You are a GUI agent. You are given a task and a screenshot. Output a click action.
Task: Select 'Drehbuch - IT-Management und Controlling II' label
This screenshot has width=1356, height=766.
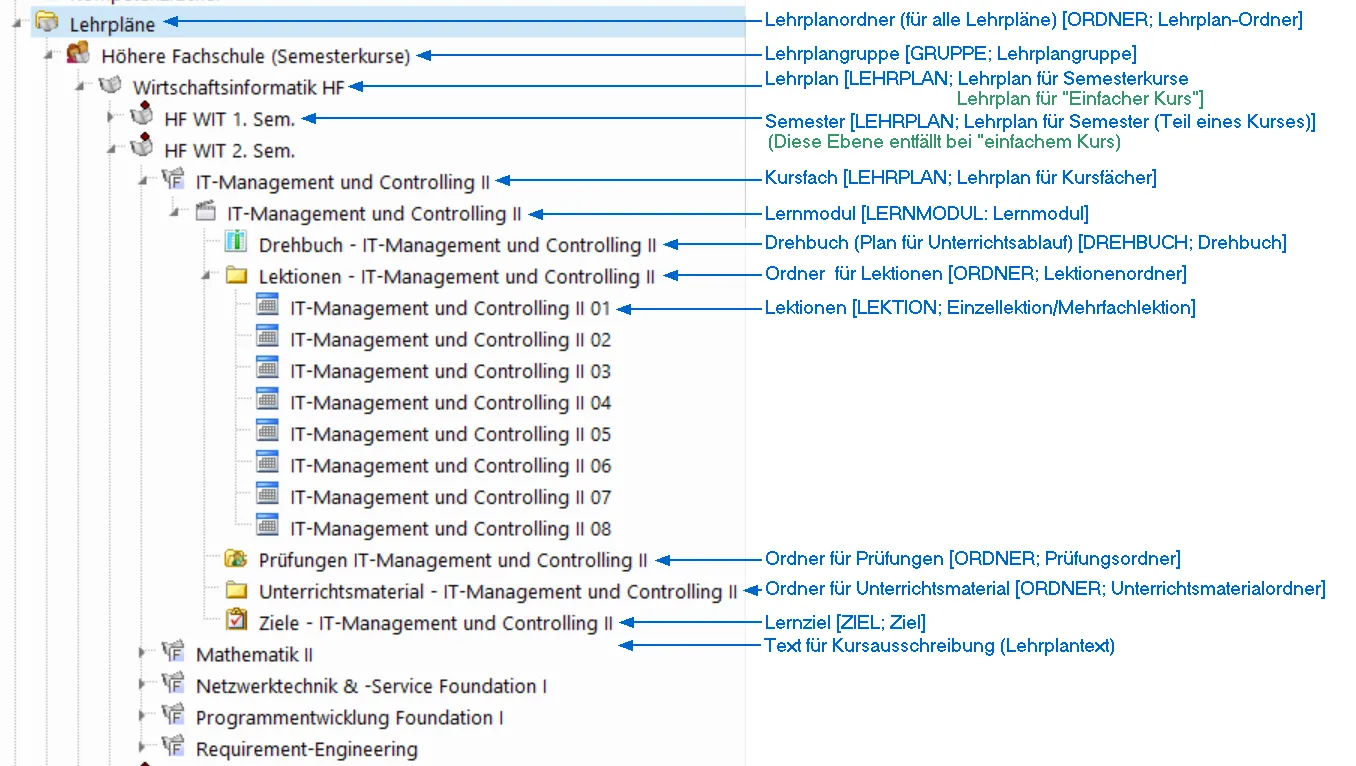pos(458,245)
